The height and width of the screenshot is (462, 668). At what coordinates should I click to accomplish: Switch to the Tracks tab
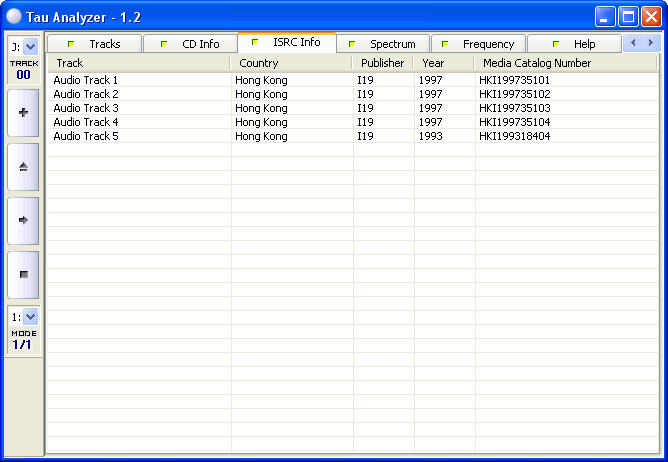[95, 44]
